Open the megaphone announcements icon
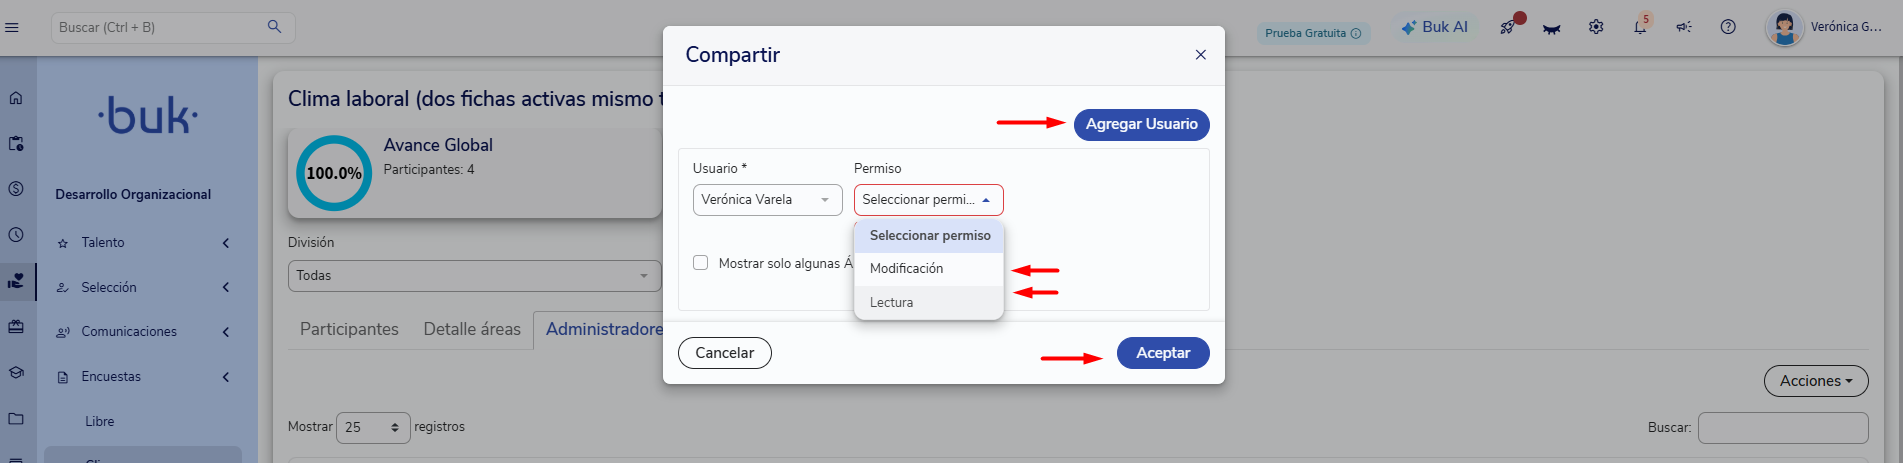 pos(1684,27)
